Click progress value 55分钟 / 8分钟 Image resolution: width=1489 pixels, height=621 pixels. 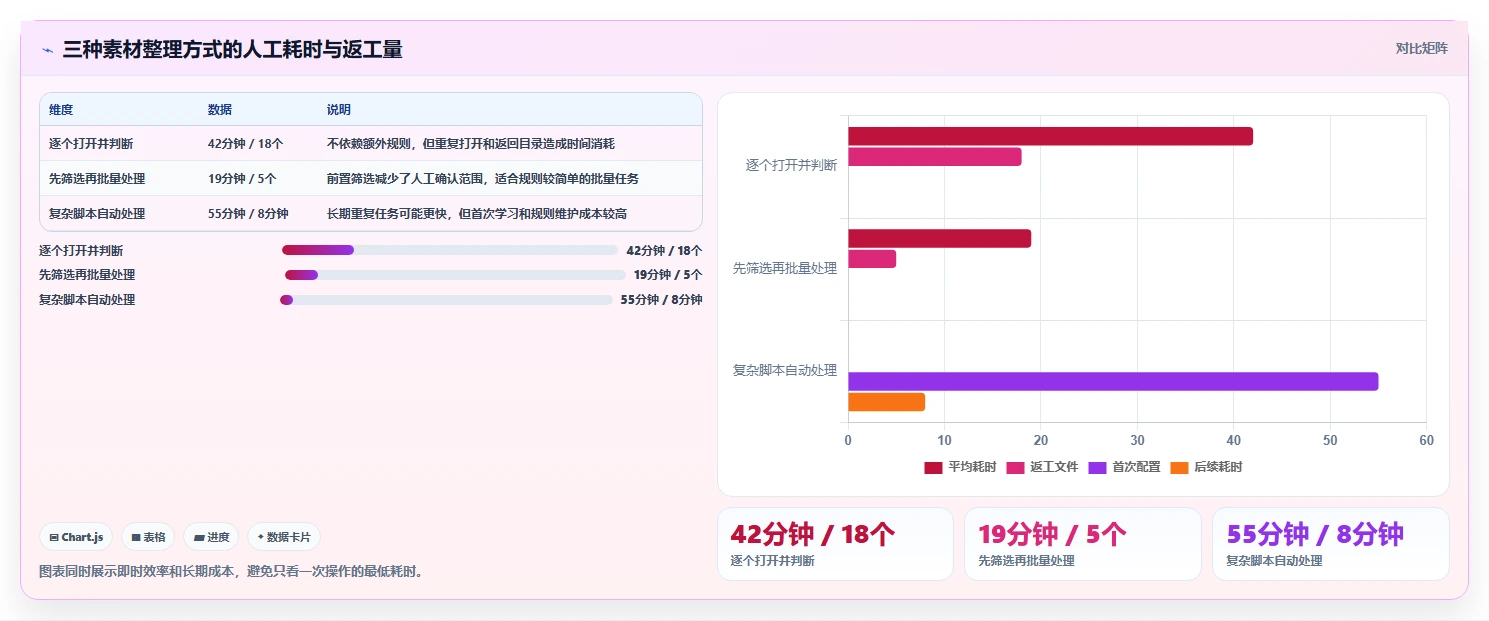[x=661, y=300]
